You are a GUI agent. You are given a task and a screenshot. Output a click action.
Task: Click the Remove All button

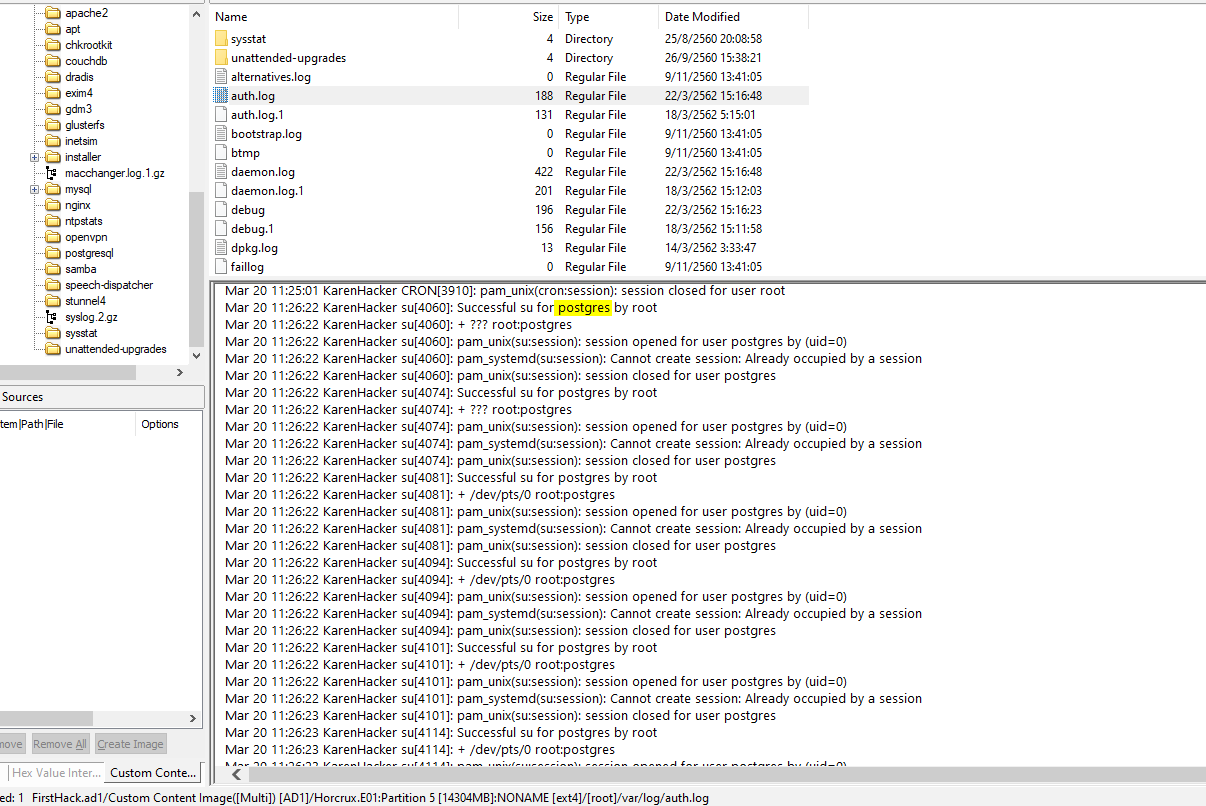[x=60, y=744]
